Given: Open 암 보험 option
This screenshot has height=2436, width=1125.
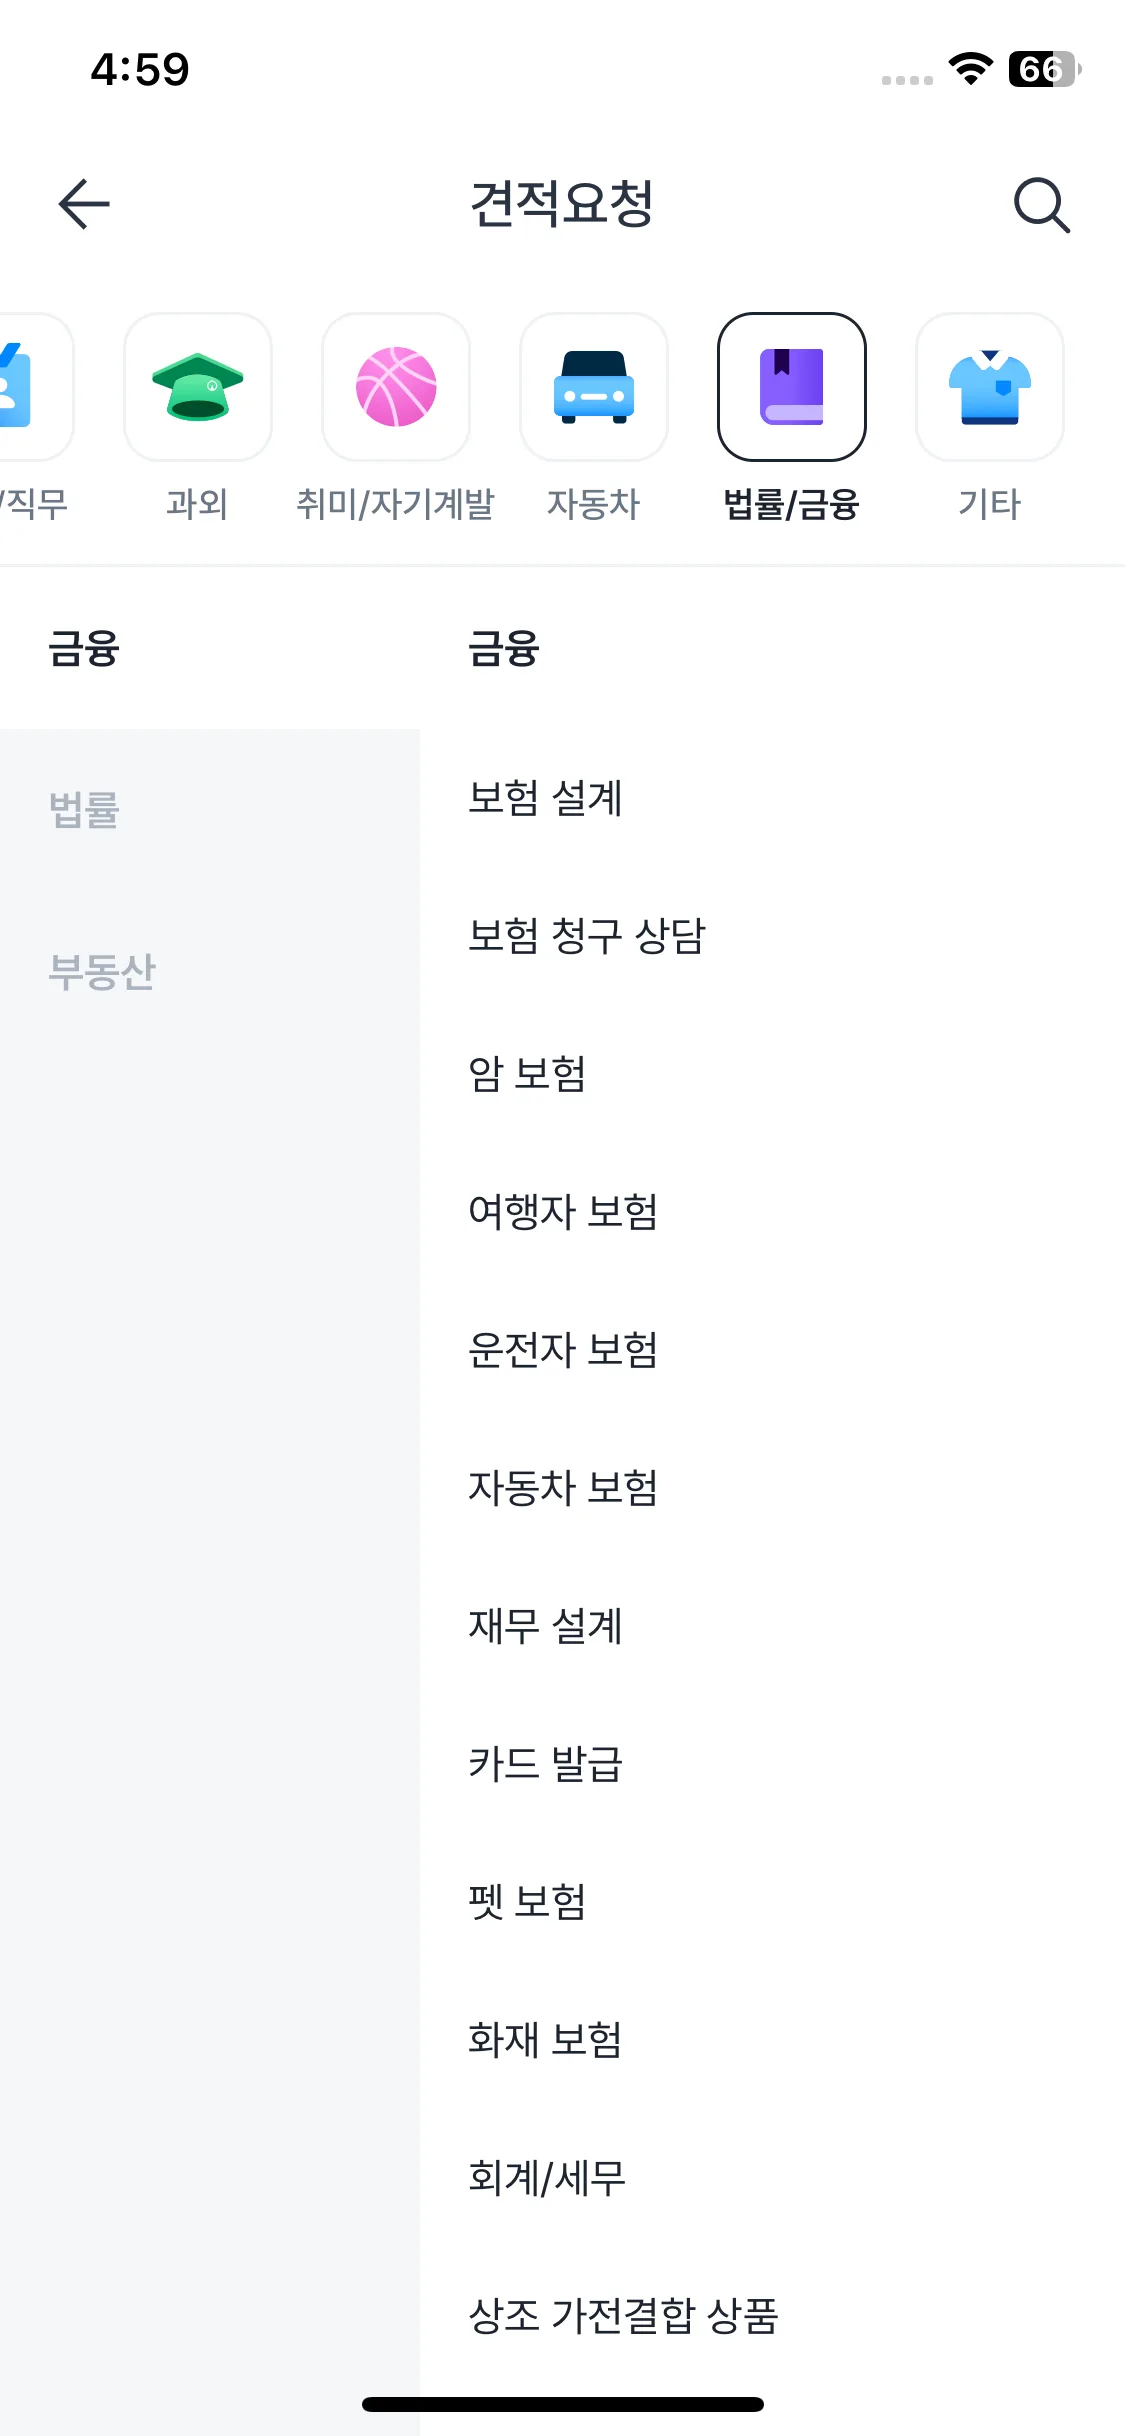Looking at the screenshot, I should [x=527, y=1074].
